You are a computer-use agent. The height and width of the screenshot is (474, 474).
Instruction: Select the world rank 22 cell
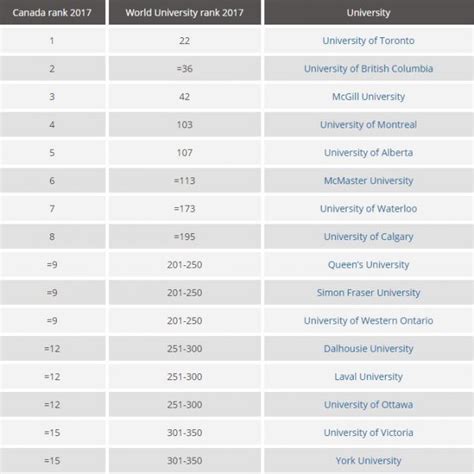pyautogui.click(x=185, y=41)
